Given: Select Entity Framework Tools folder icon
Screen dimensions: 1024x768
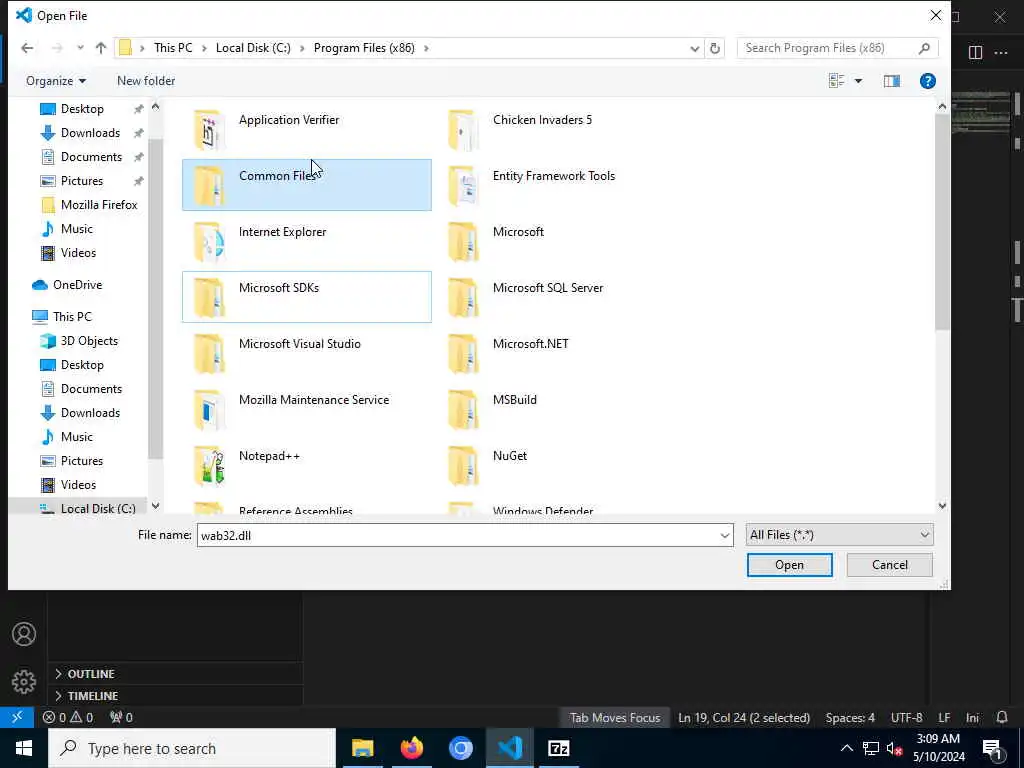Looking at the screenshot, I should (463, 185).
